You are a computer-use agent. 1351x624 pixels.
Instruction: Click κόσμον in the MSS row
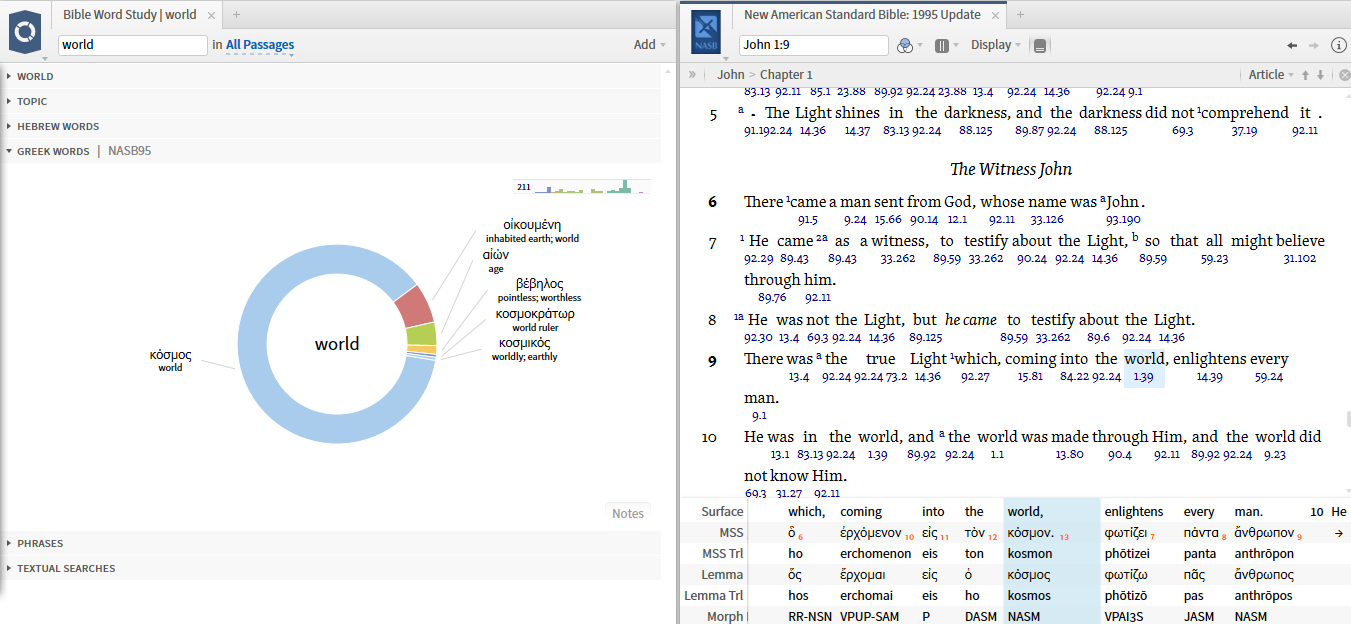pos(1030,533)
